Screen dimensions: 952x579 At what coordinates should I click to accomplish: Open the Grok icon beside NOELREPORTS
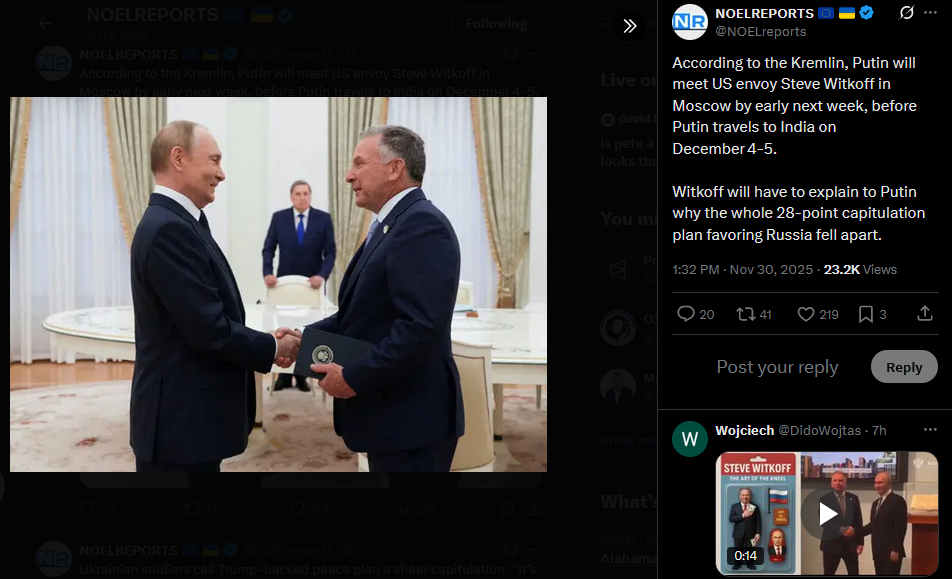click(906, 12)
